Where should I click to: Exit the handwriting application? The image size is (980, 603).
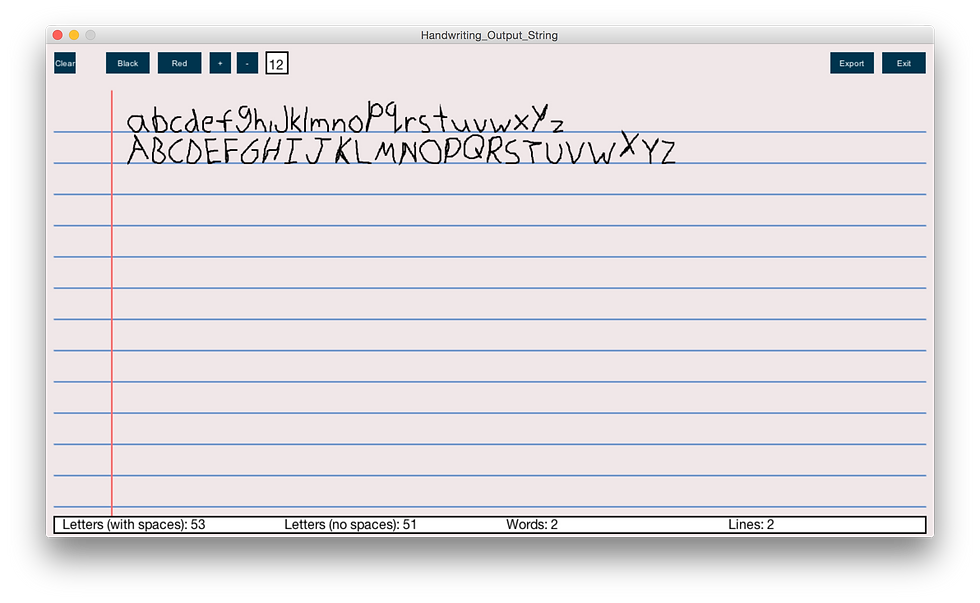pos(903,63)
